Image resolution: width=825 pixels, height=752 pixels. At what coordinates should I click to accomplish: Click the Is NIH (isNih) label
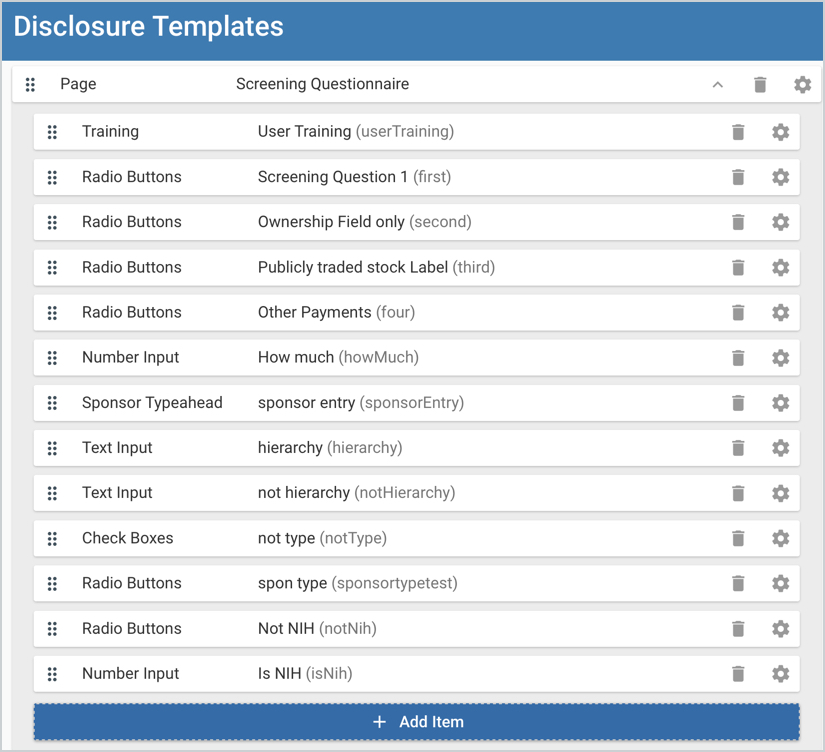coord(305,674)
